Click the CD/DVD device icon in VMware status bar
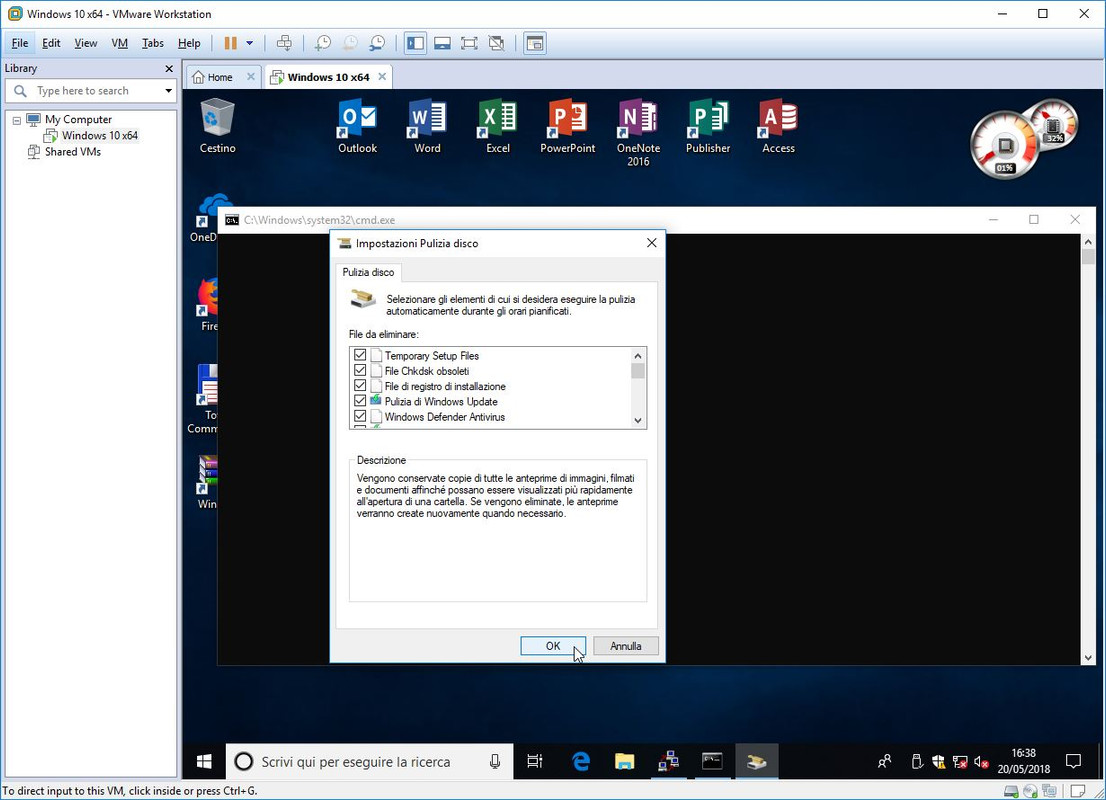This screenshot has width=1106, height=800. click(x=1030, y=791)
